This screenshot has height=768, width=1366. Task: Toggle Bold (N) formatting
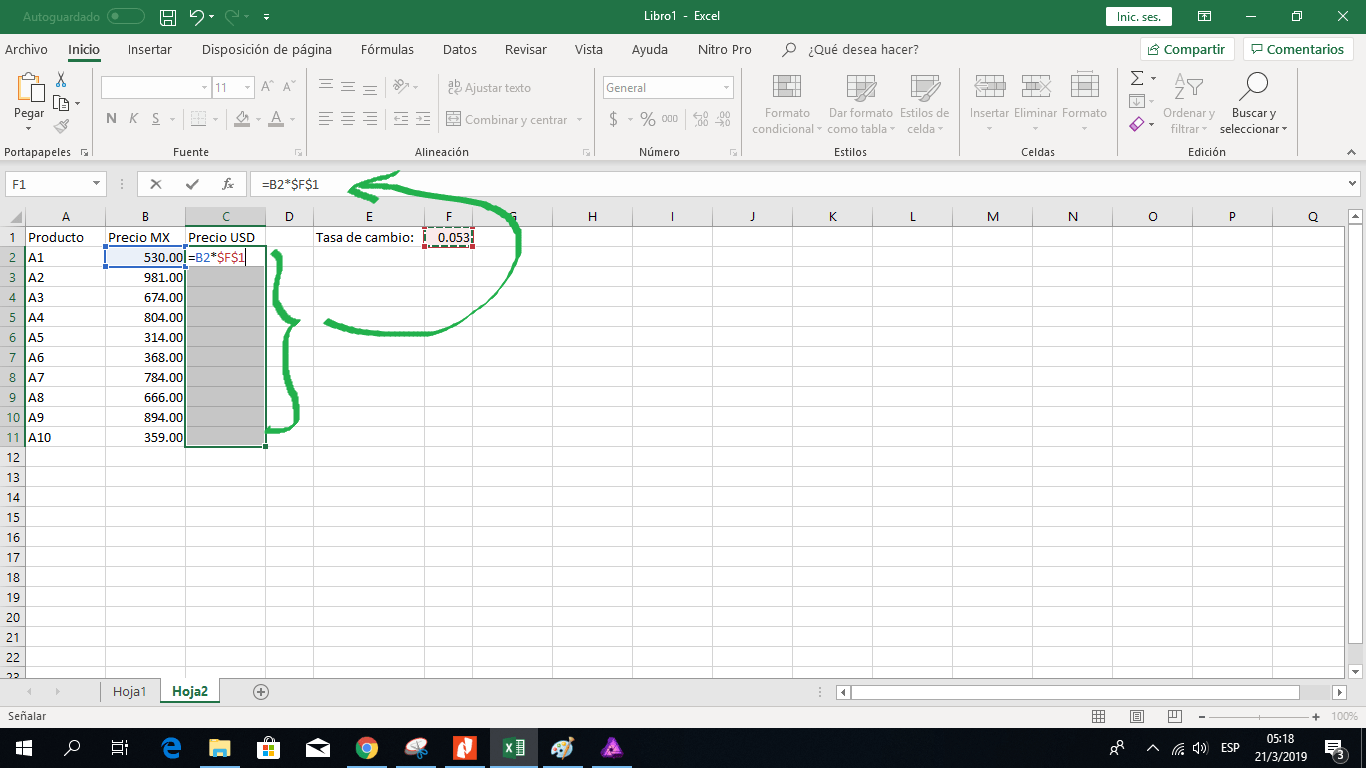click(x=112, y=119)
